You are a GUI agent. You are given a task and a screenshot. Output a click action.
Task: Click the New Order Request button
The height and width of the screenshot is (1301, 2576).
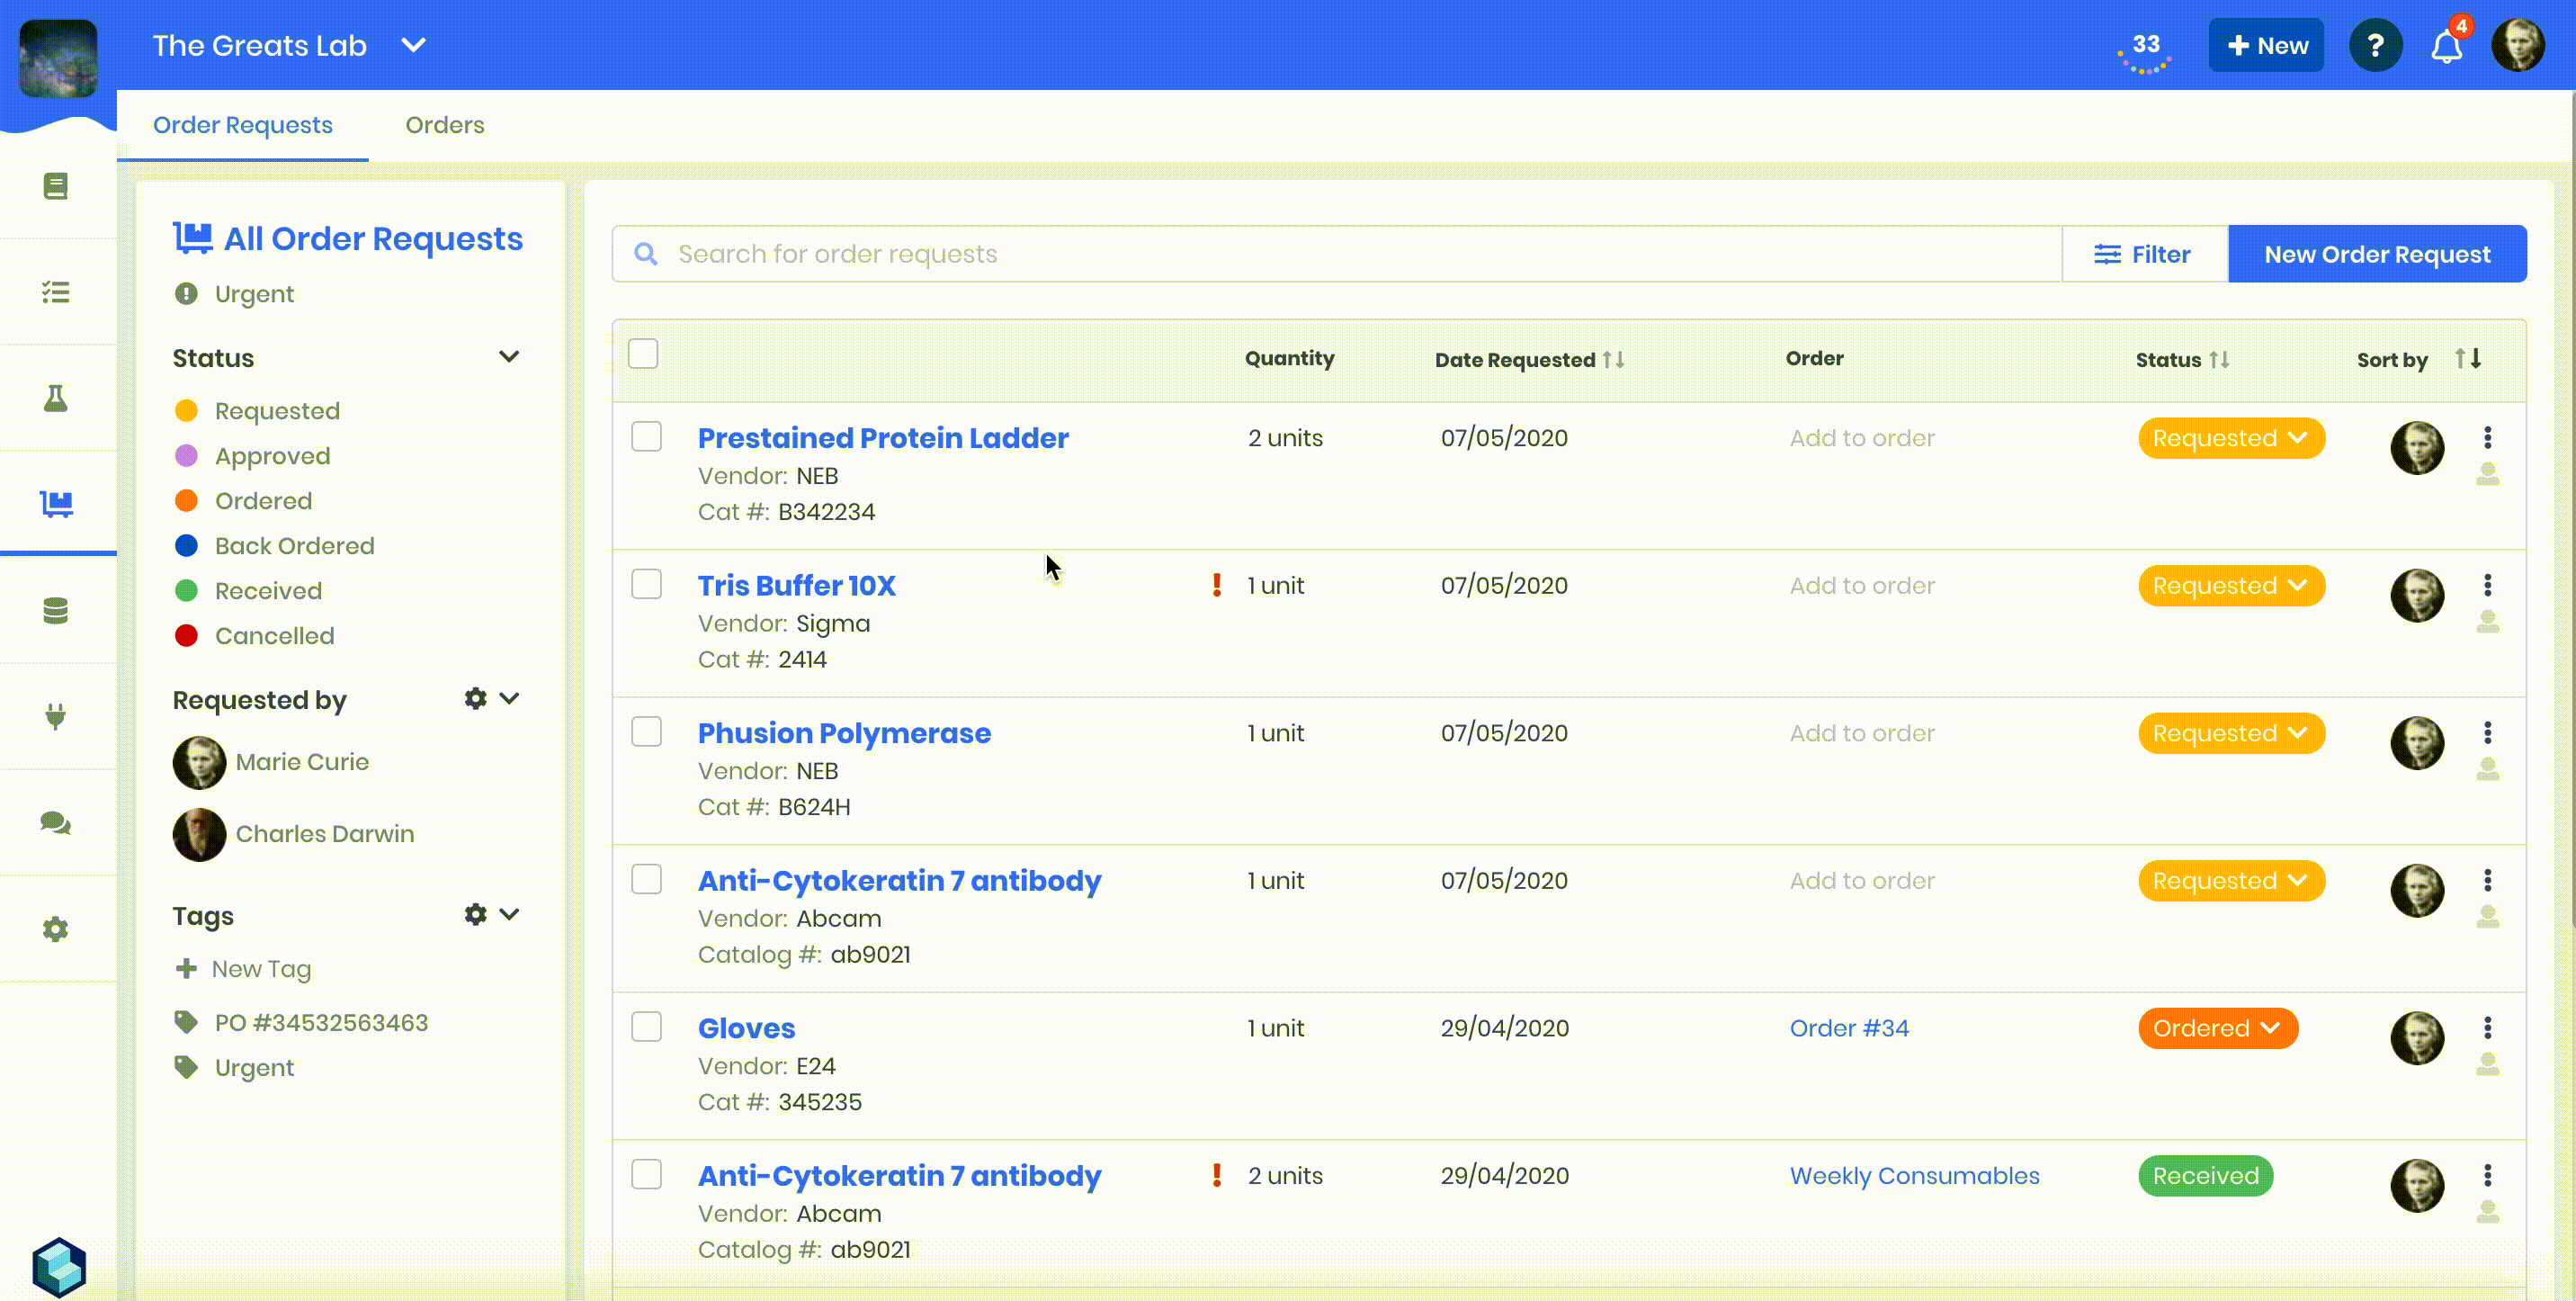point(2376,254)
